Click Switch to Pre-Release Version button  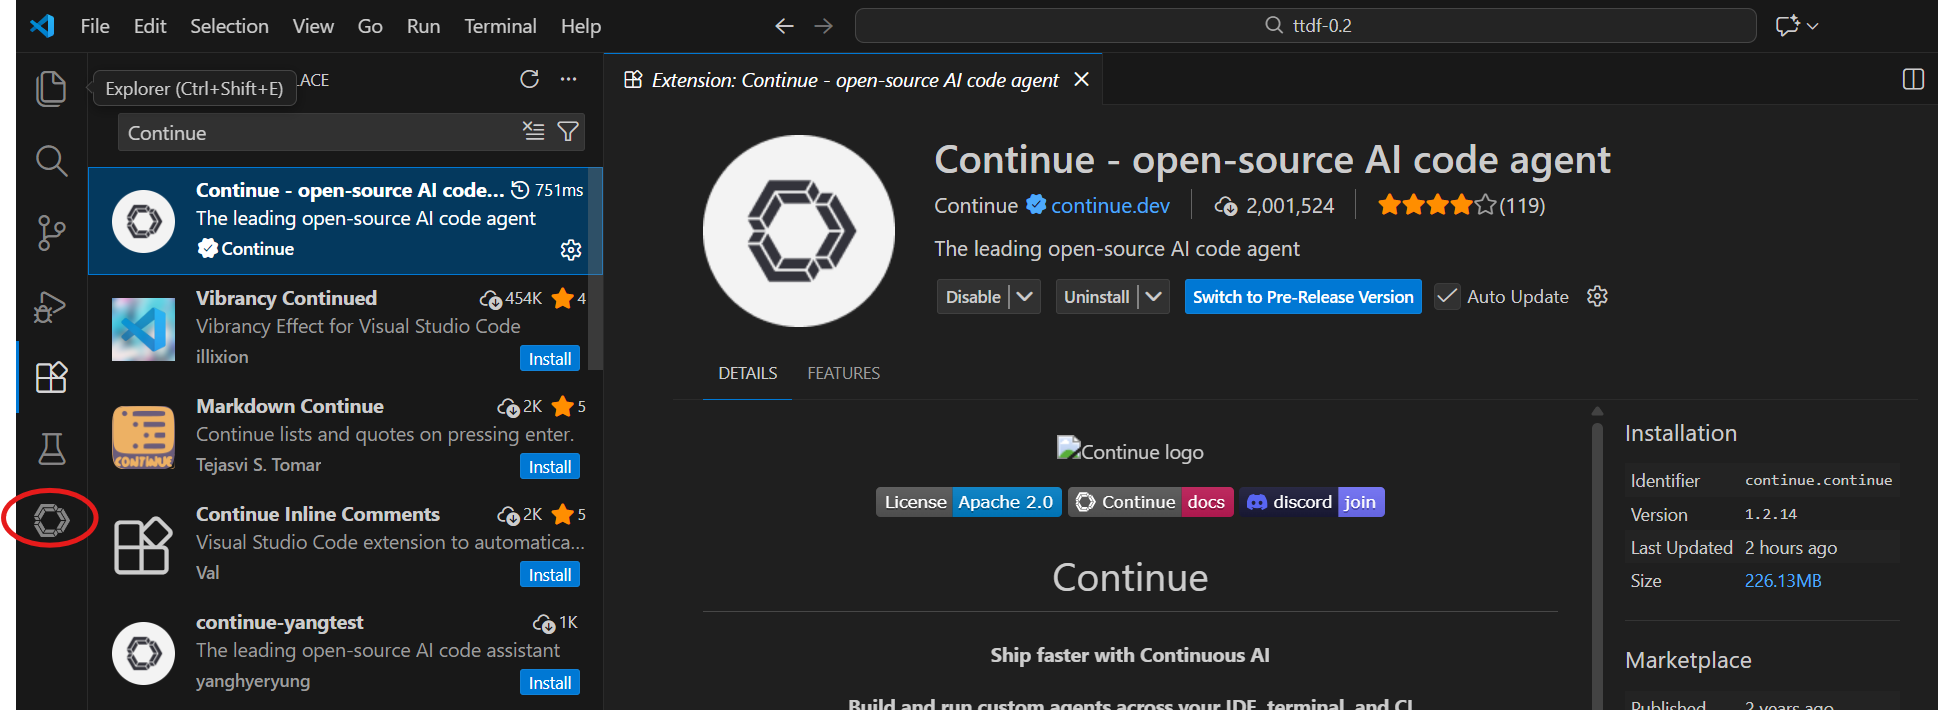tap(1303, 297)
